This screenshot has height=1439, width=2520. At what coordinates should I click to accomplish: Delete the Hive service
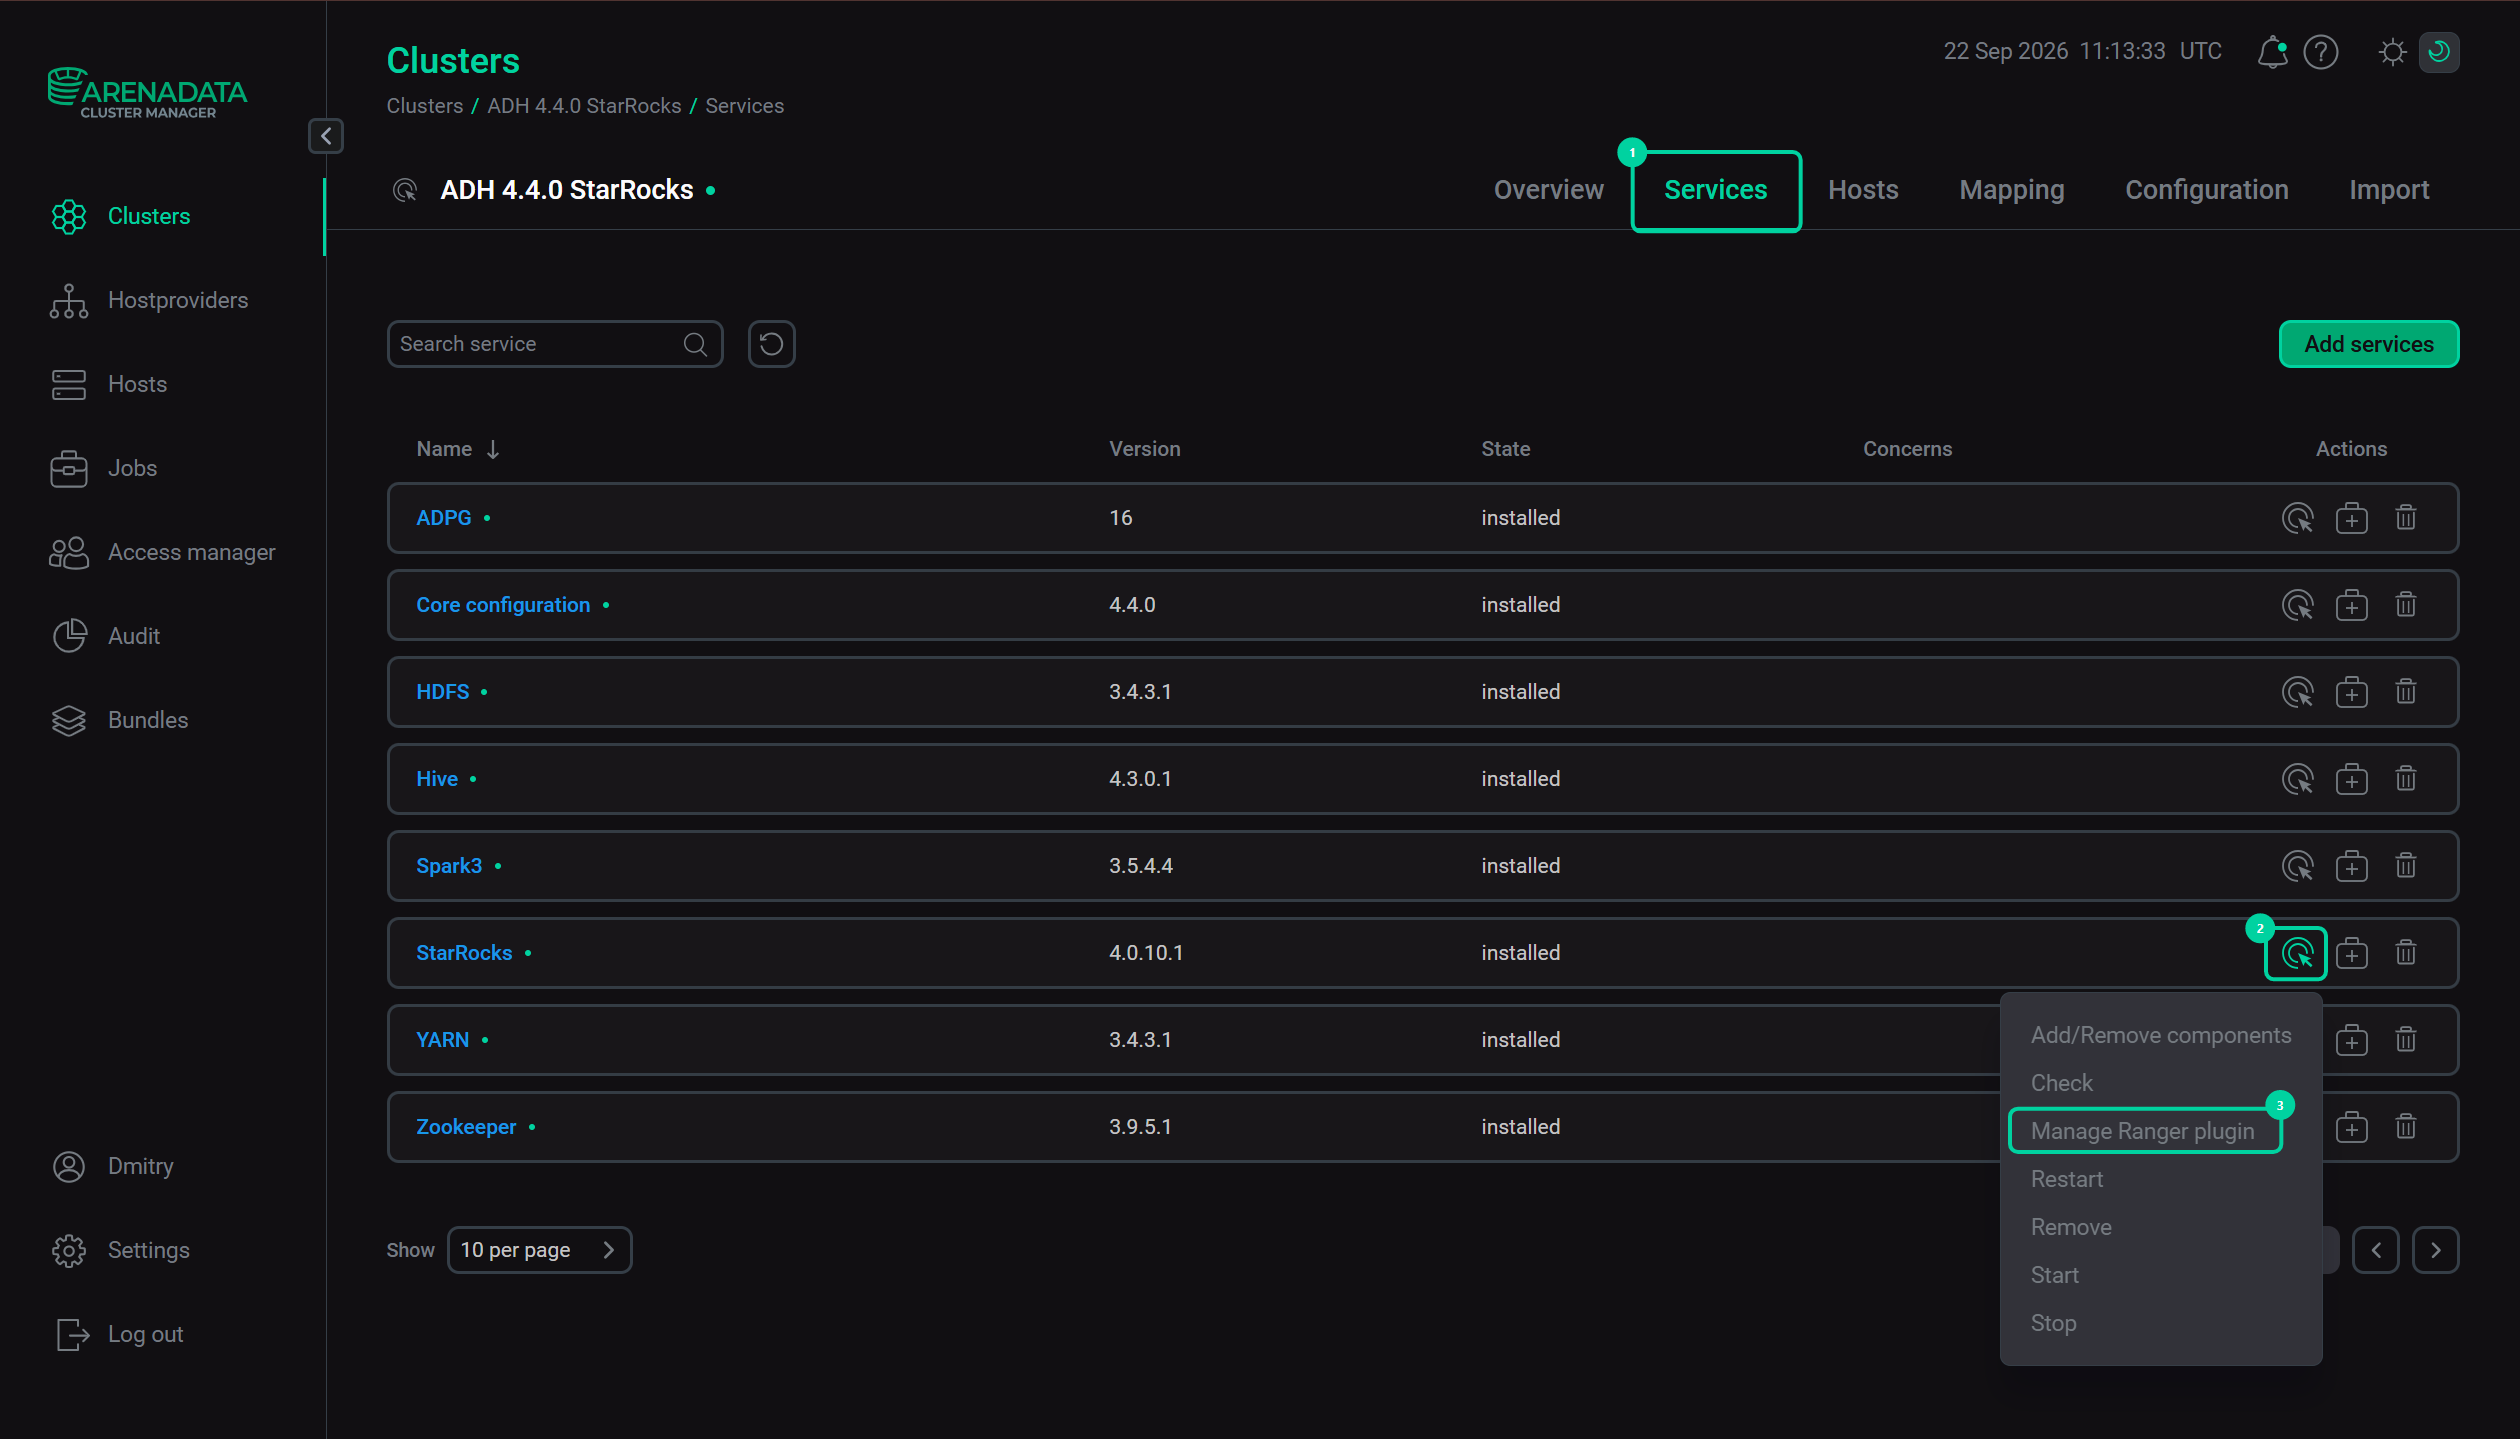pos(2405,779)
